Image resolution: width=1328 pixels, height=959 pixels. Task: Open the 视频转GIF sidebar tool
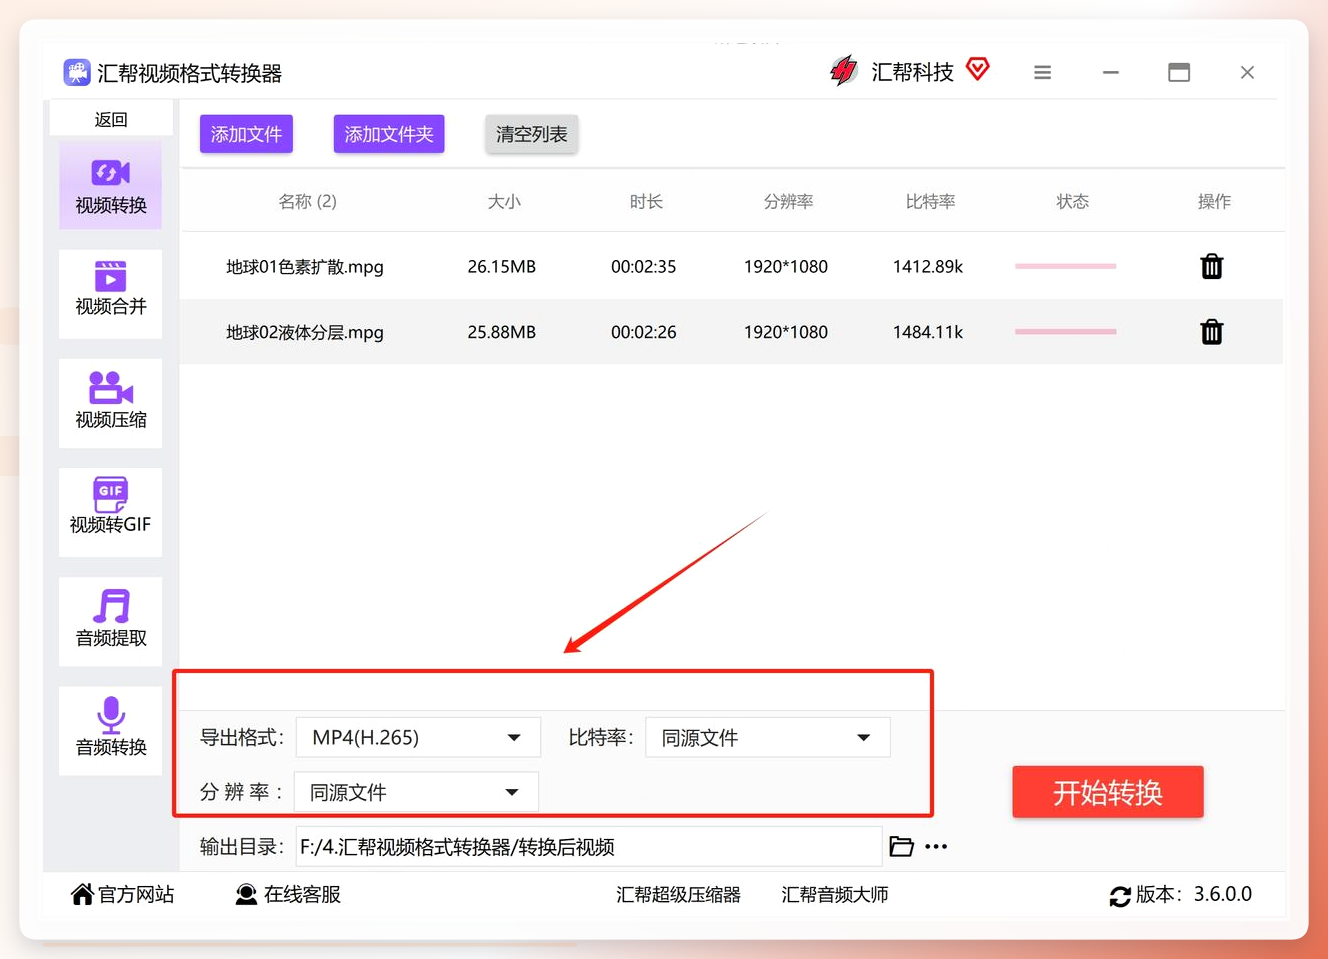pyautogui.click(x=111, y=512)
